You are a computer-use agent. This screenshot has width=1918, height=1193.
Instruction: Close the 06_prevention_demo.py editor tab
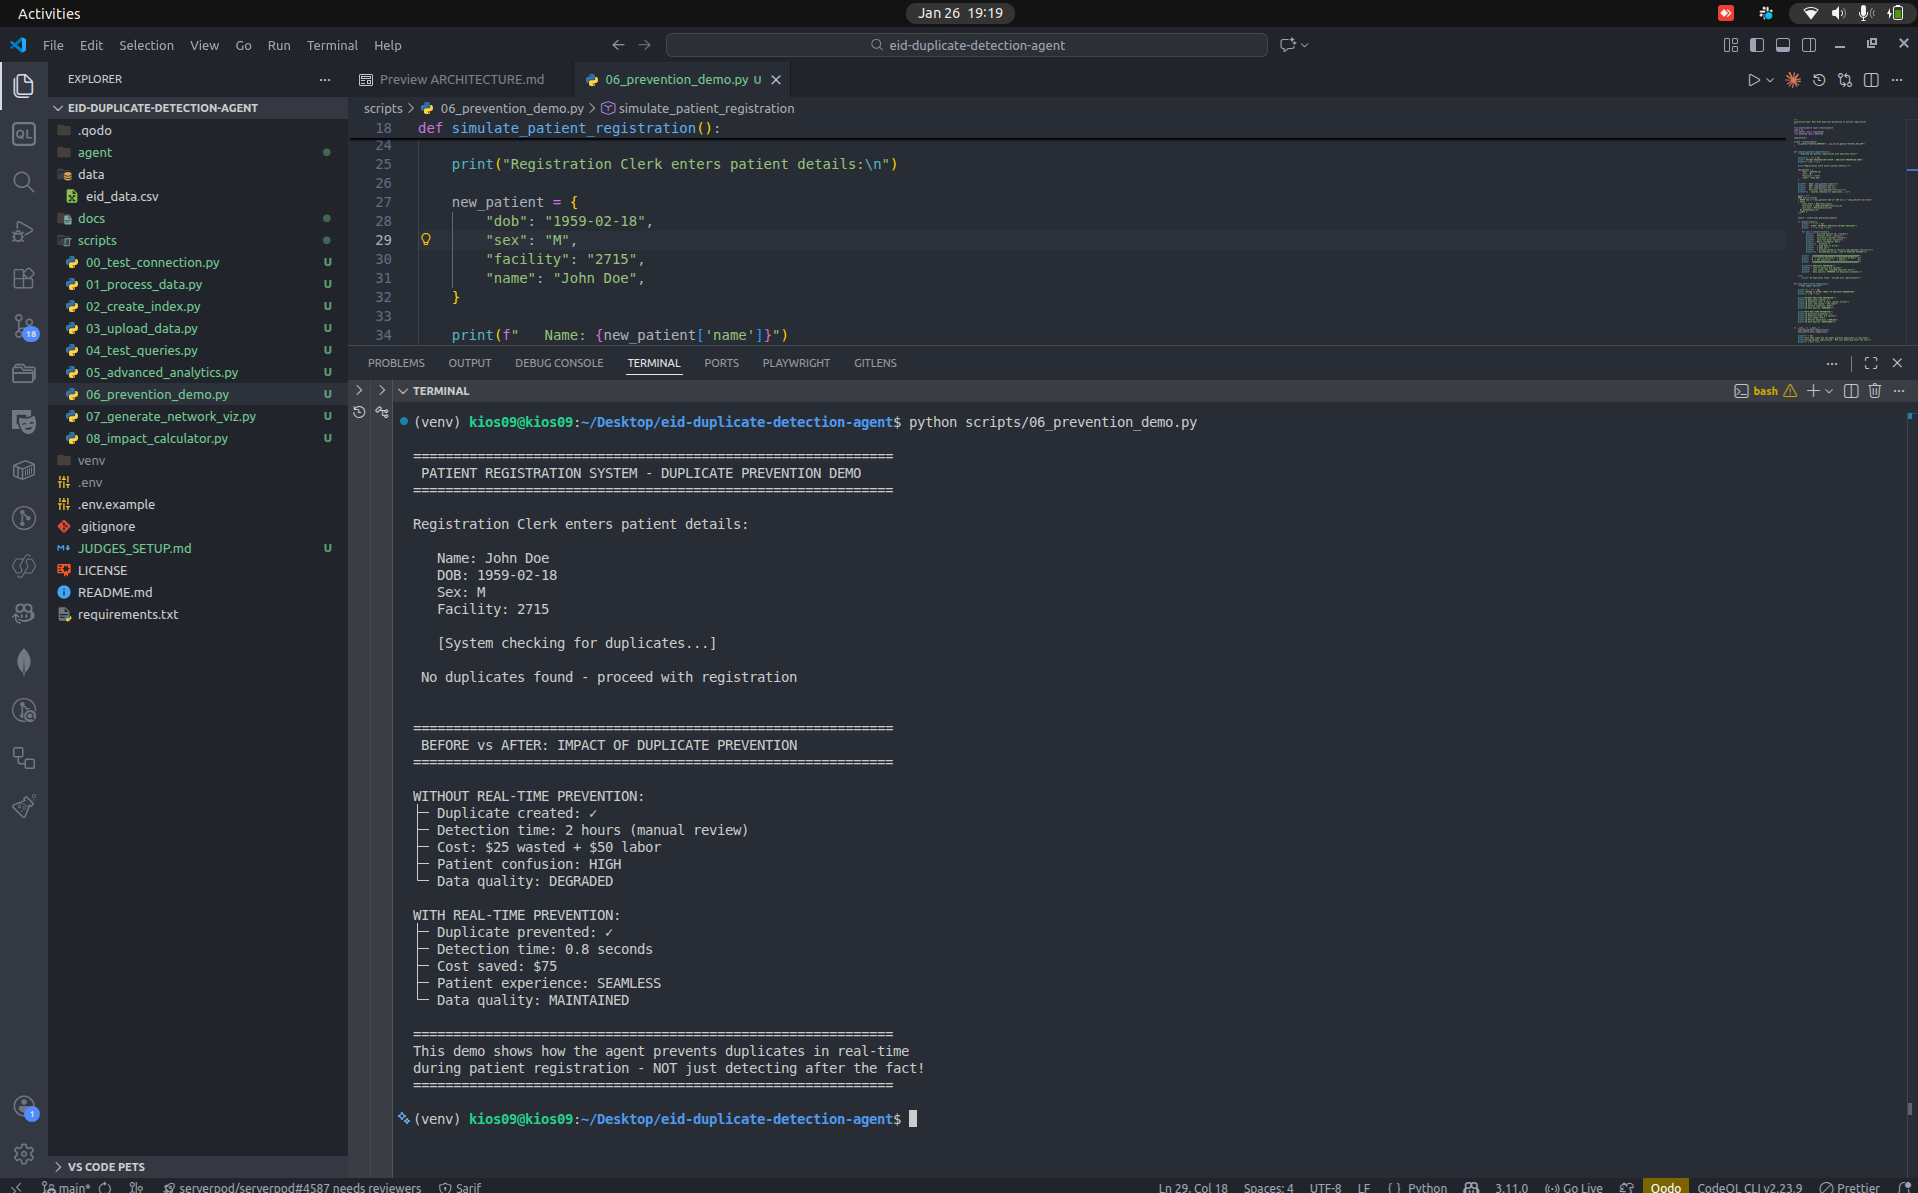[x=776, y=80]
